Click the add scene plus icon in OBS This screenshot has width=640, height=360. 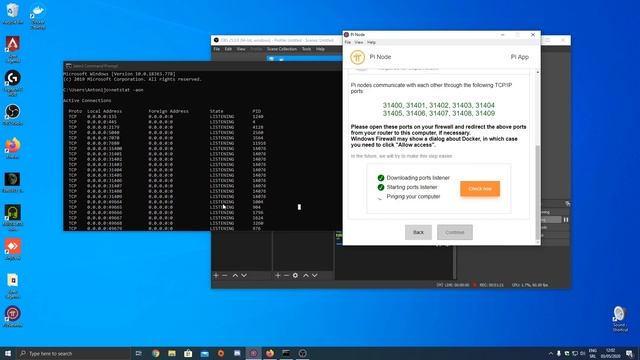[216, 276]
